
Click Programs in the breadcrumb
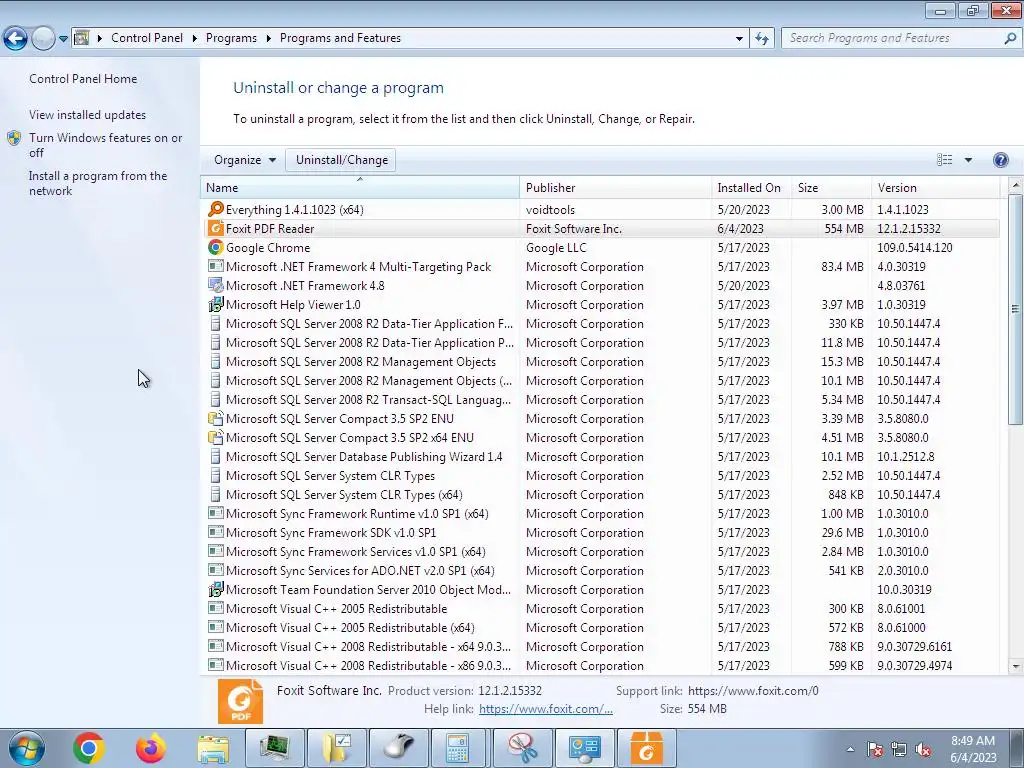pos(231,38)
